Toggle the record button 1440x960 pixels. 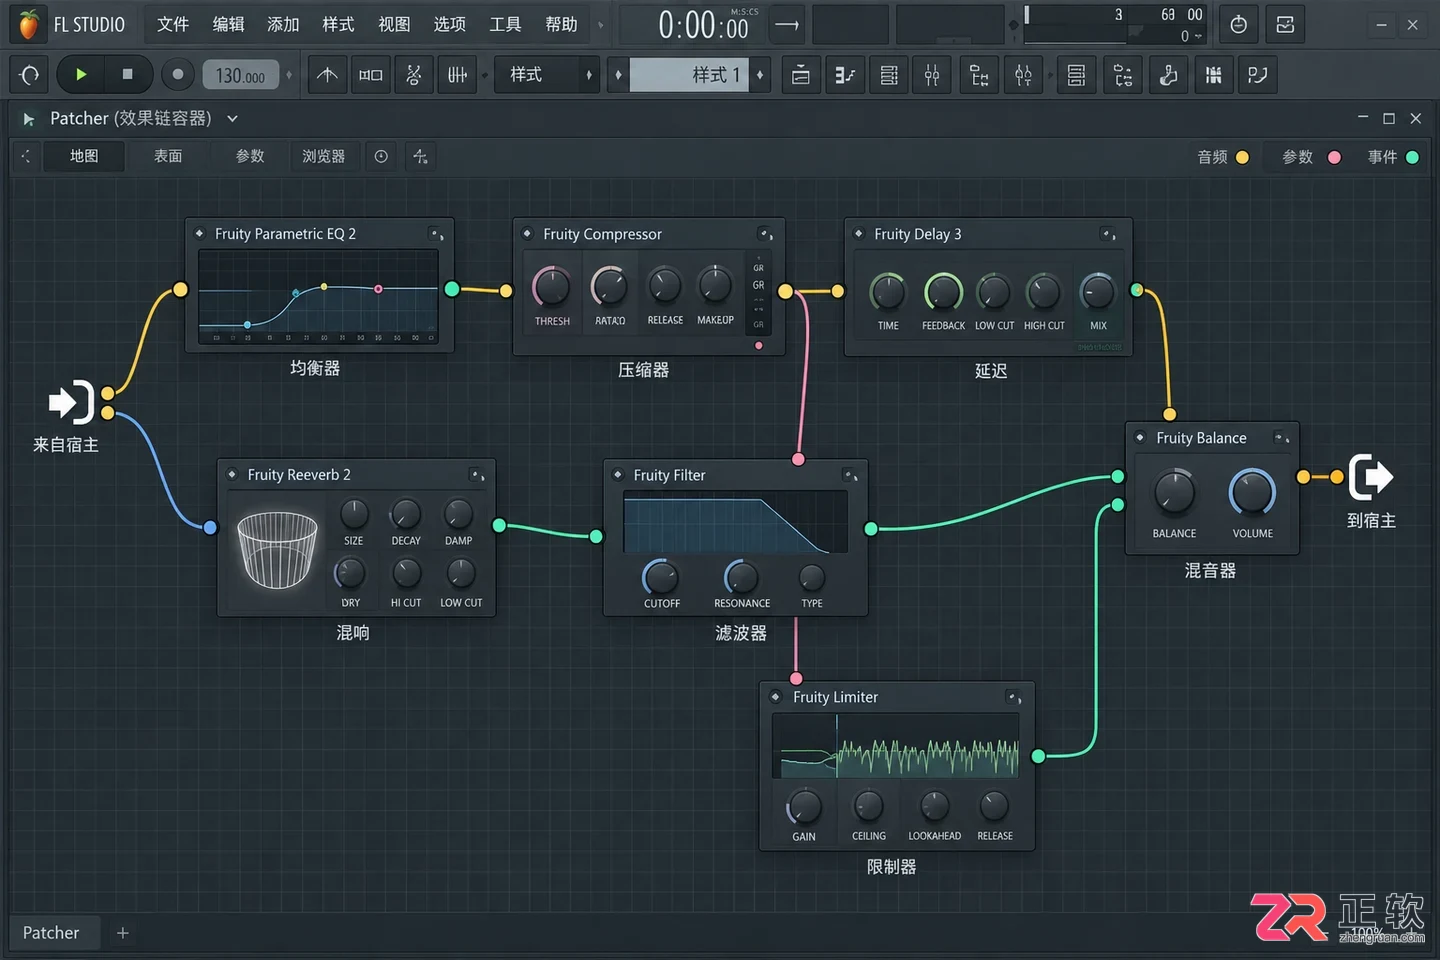[x=177, y=74]
